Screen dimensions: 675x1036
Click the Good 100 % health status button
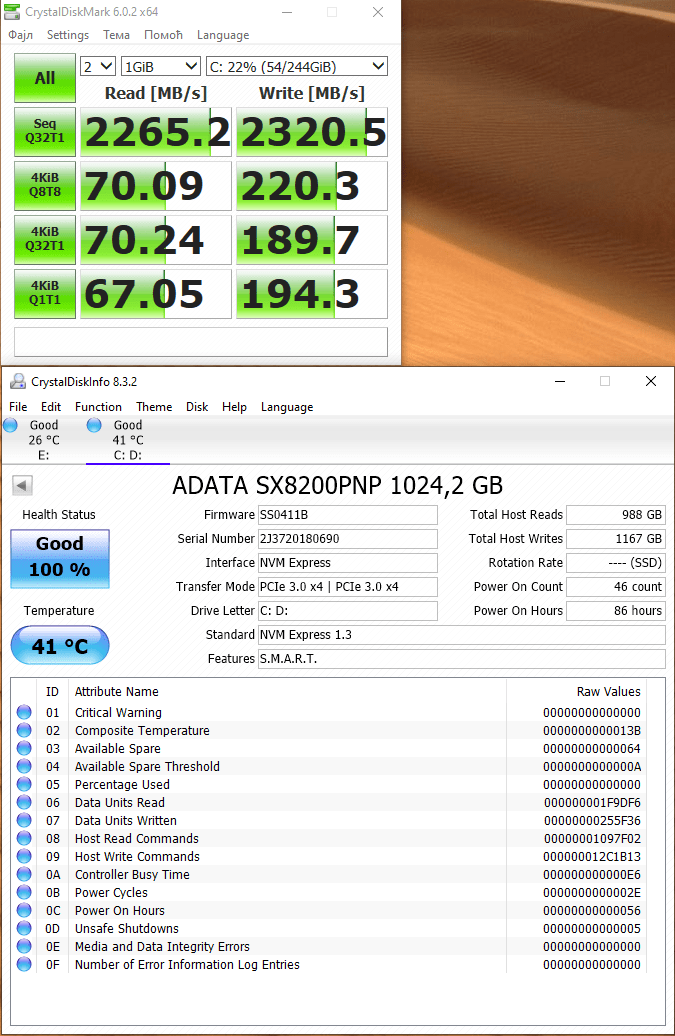[x=60, y=558]
